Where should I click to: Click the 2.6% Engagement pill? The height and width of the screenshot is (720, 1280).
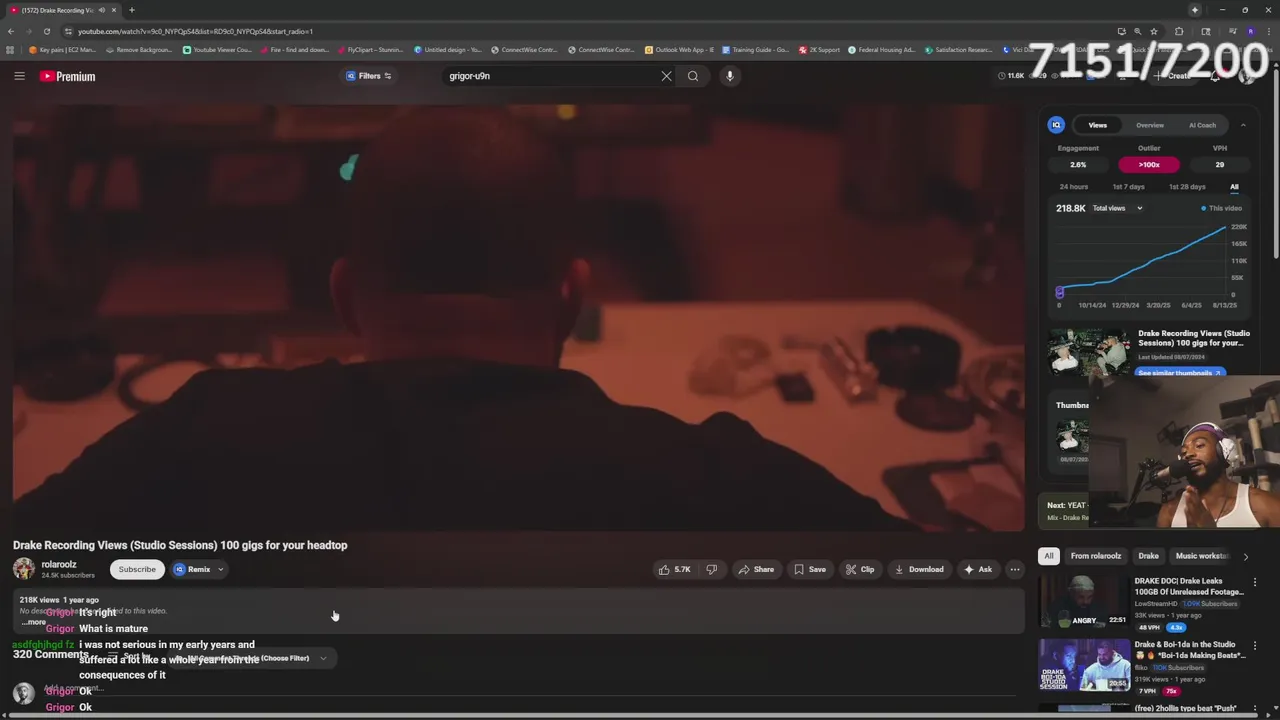[x=1078, y=165]
